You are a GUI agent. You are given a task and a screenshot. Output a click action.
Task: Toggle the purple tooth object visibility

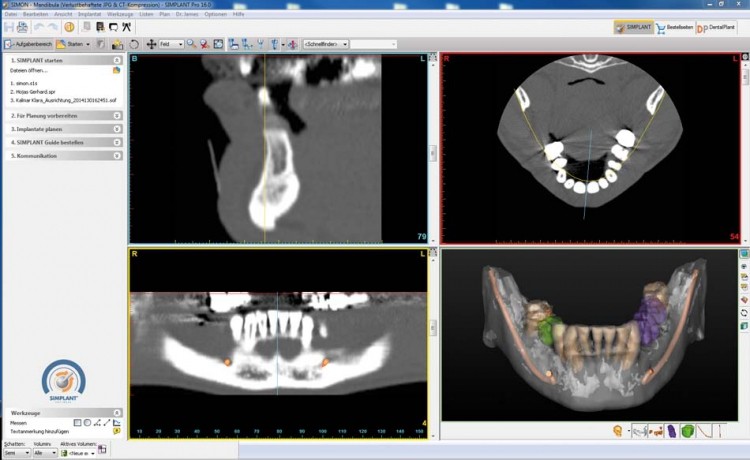pyautogui.click(x=672, y=431)
